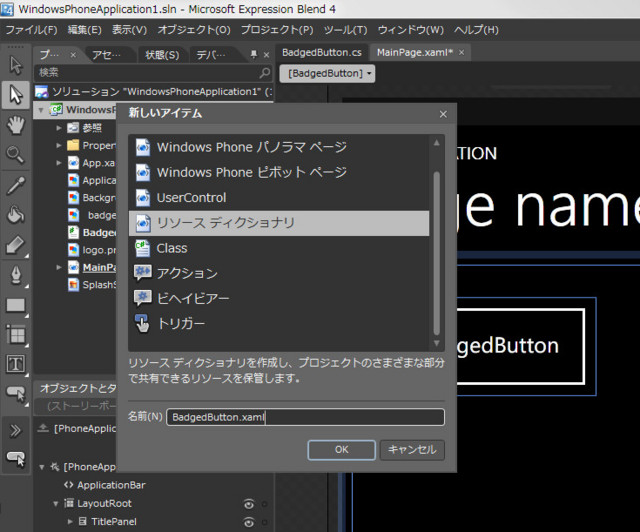Expand the App.xaml node

59,162
